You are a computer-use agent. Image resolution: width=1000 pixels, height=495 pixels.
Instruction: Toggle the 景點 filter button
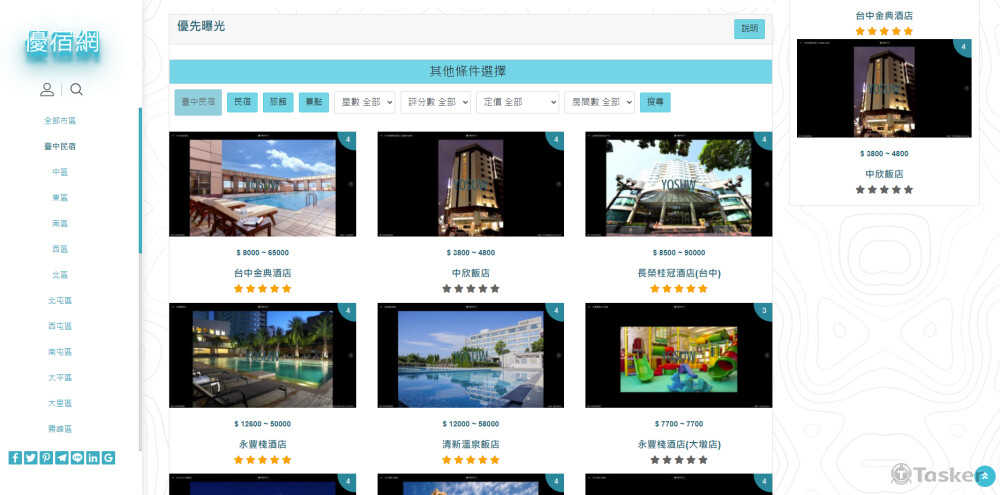(314, 102)
